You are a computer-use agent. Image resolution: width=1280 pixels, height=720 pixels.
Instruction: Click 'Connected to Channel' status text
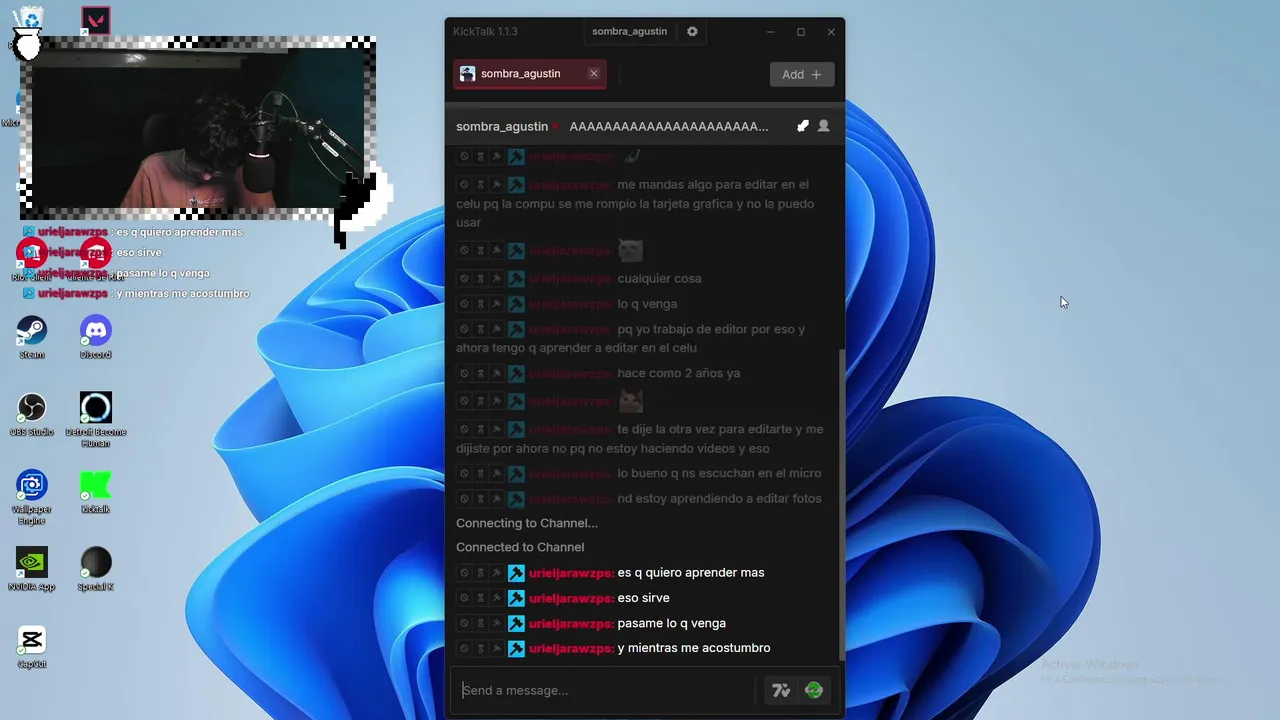click(x=520, y=547)
